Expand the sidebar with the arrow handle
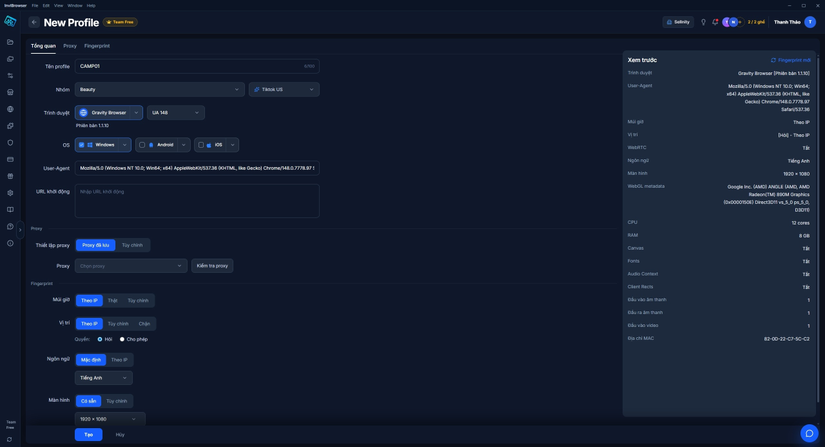 20,230
